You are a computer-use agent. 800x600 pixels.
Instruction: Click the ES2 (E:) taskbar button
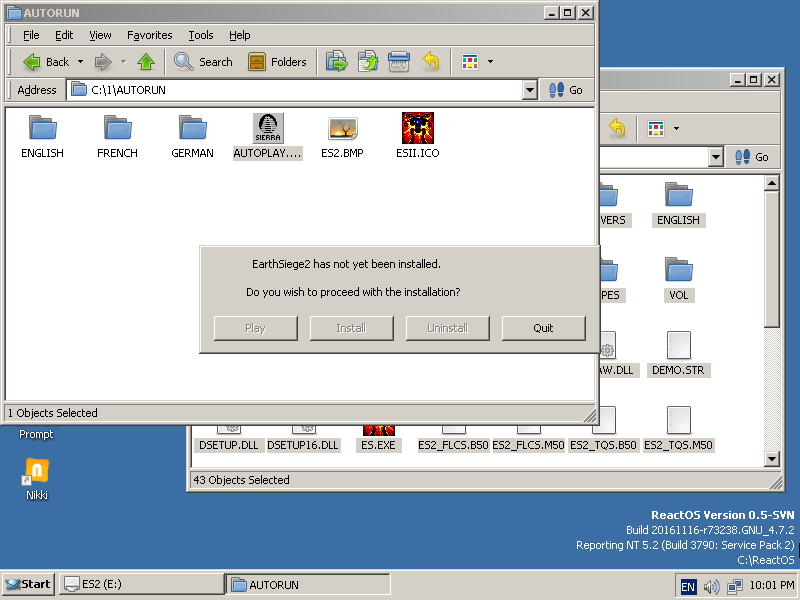140,585
